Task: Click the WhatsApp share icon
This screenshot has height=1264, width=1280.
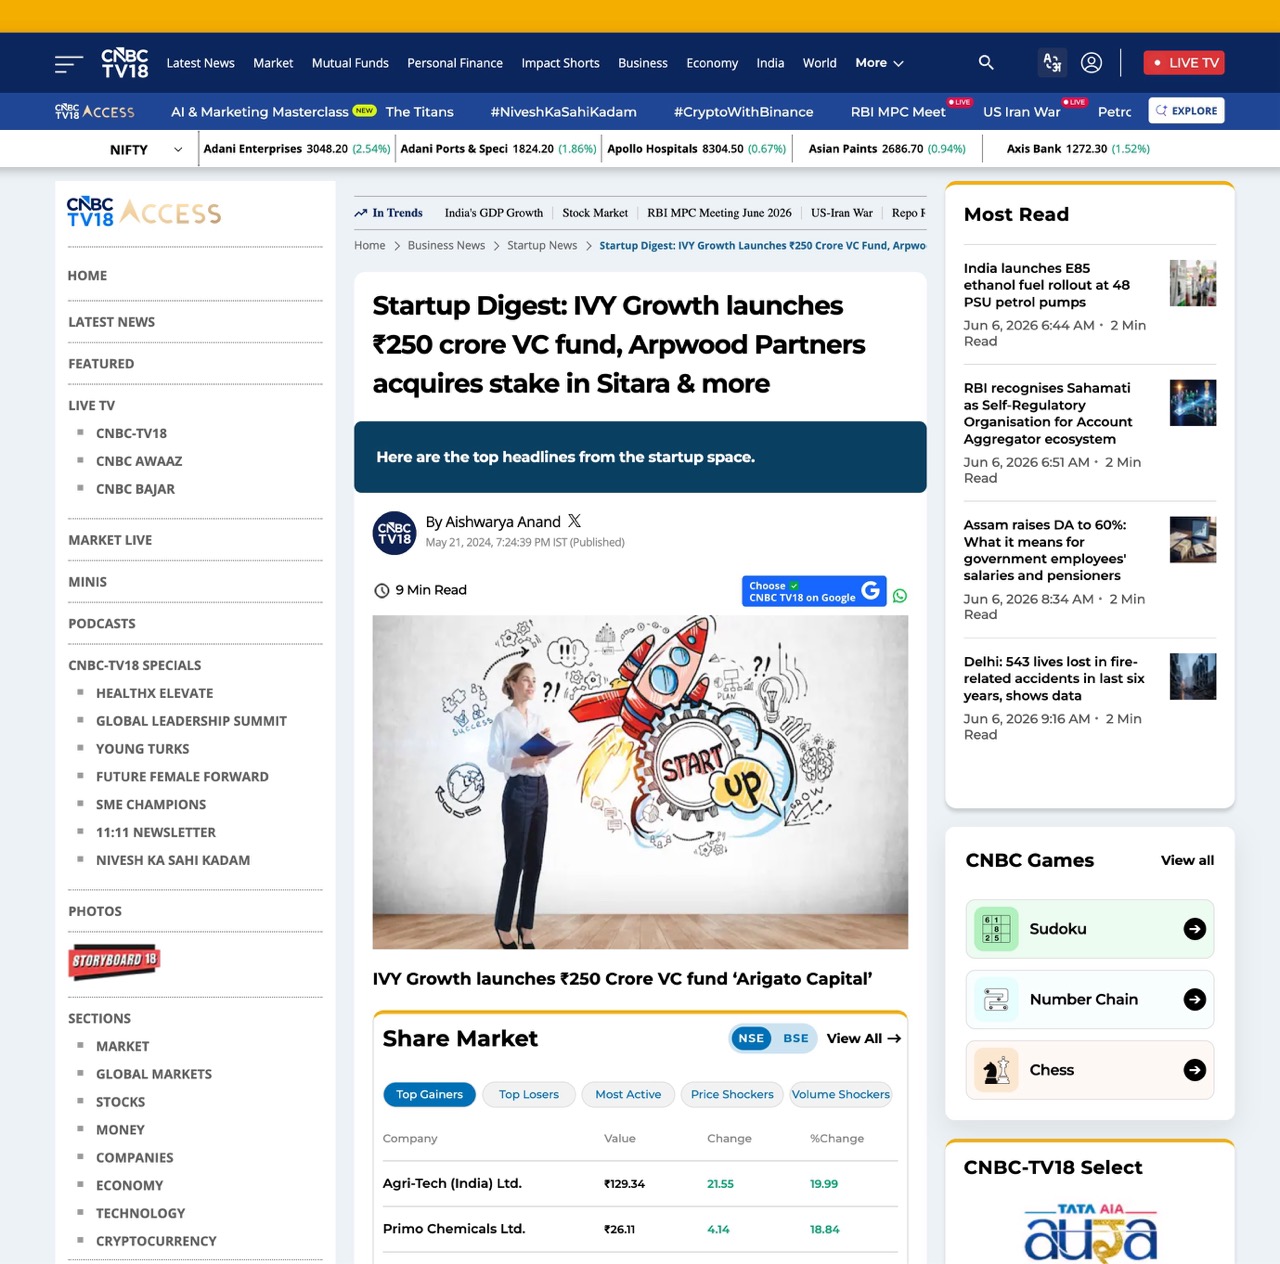Action: (900, 596)
